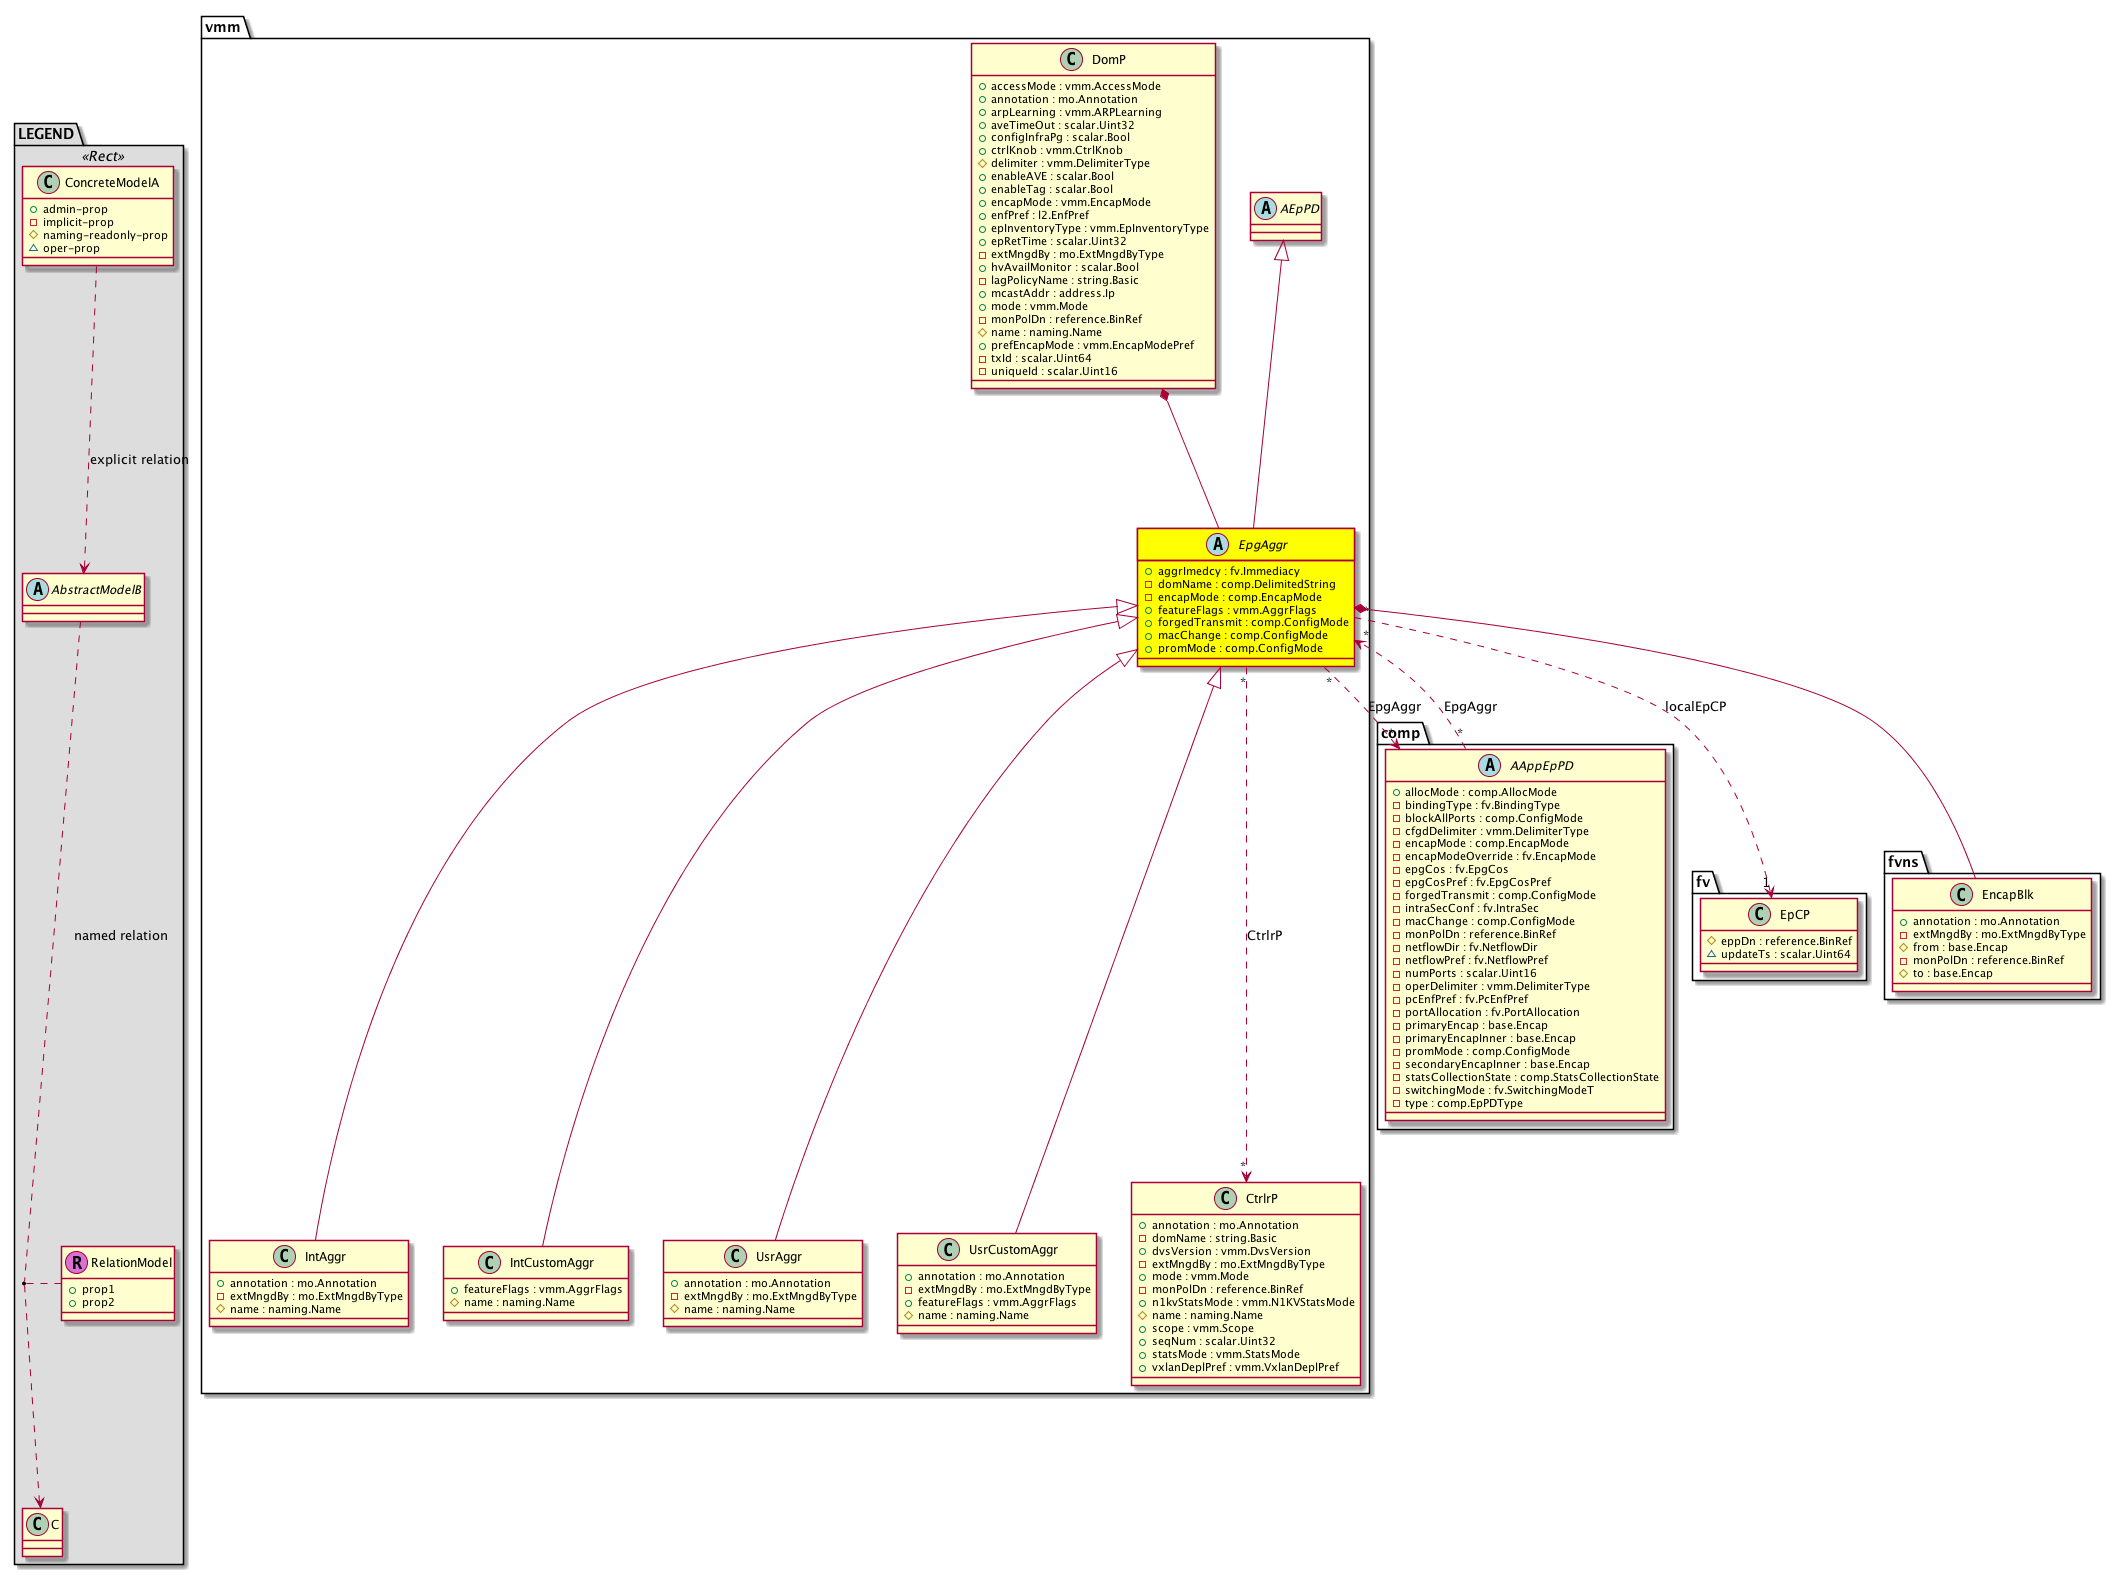
Task: Click the pink R icon of RelationModel
Action: coord(76,1263)
